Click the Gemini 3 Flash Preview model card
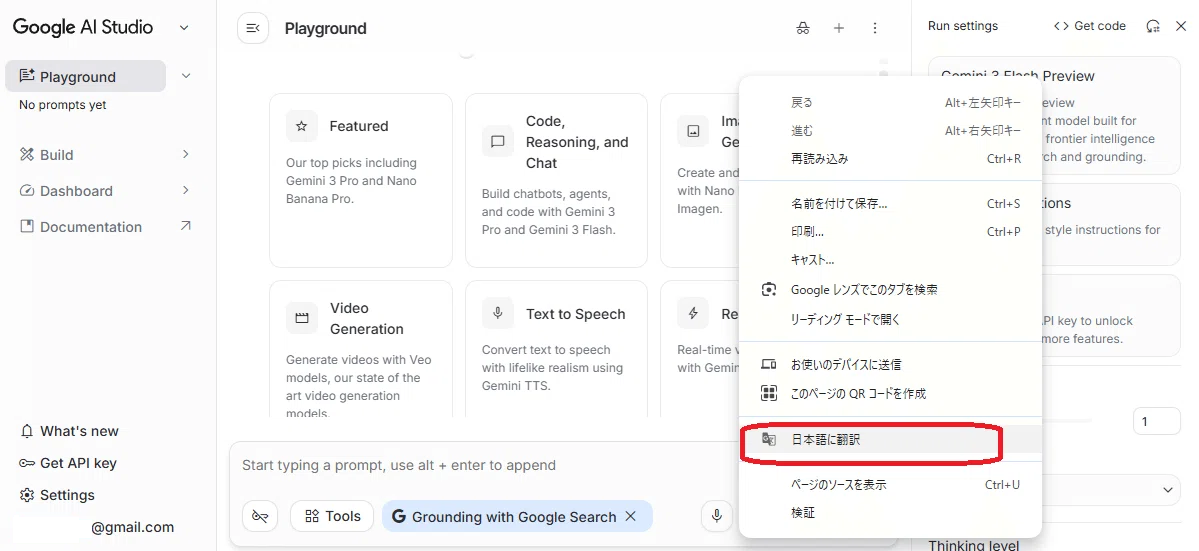The width and height of the screenshot is (1199, 551). [1054, 115]
